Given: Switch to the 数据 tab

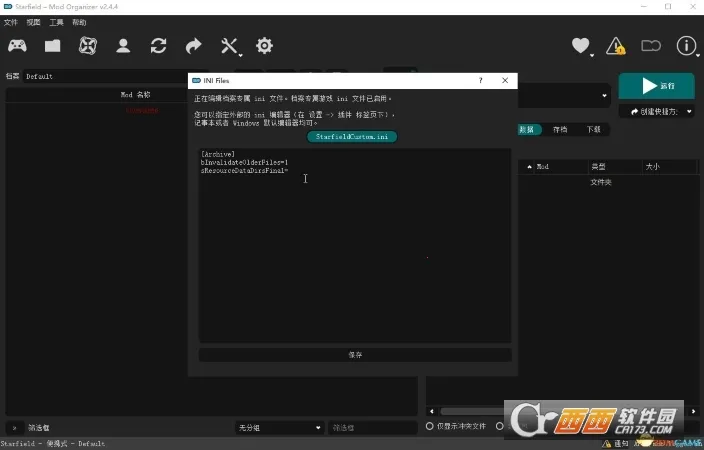Looking at the screenshot, I should click(527, 129).
